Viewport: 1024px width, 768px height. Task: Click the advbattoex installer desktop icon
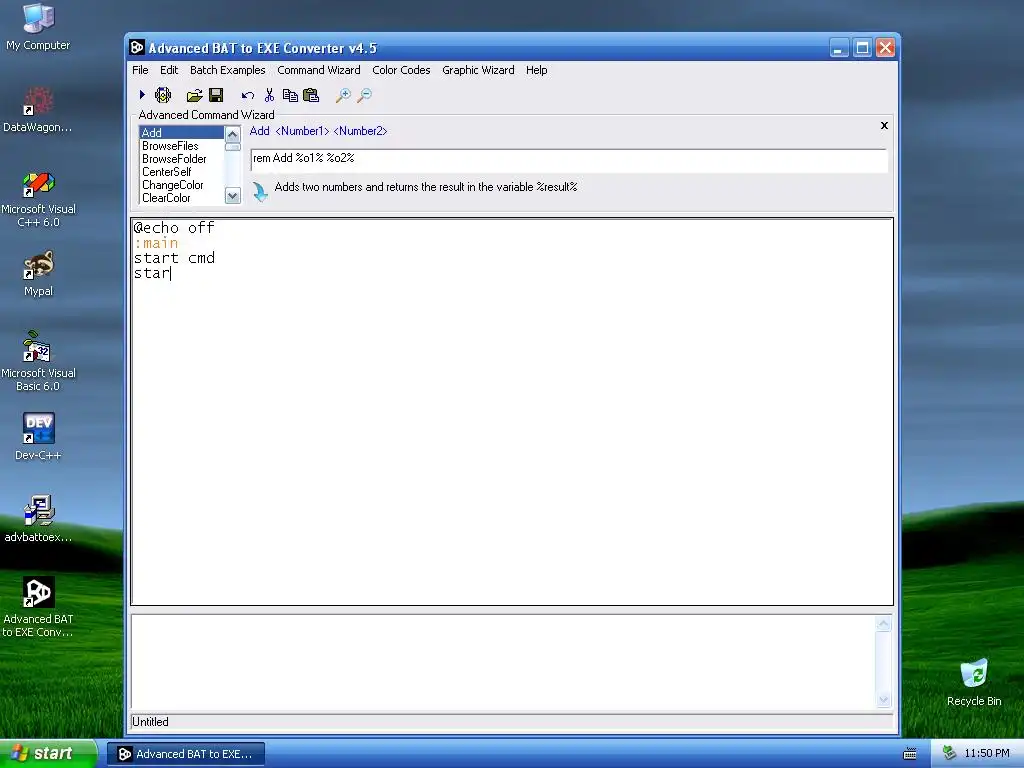[38, 519]
